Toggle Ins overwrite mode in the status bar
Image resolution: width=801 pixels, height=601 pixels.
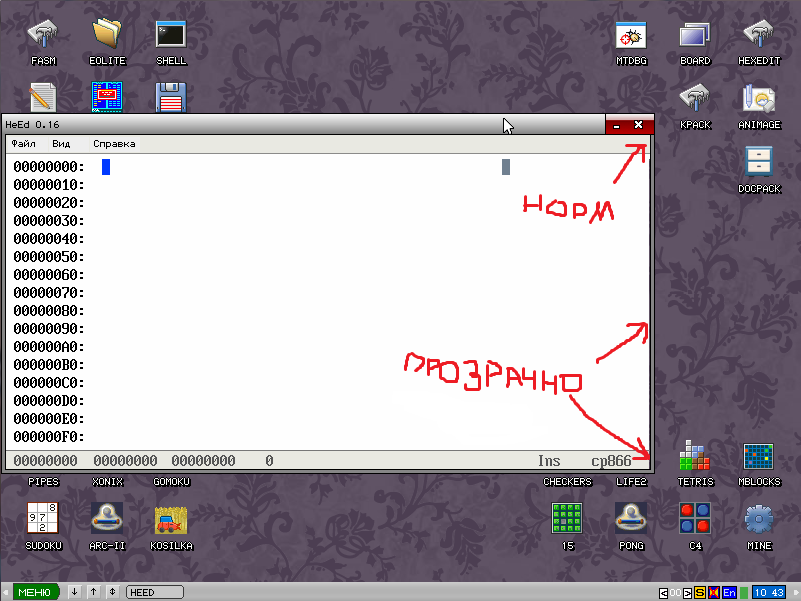[548, 461]
